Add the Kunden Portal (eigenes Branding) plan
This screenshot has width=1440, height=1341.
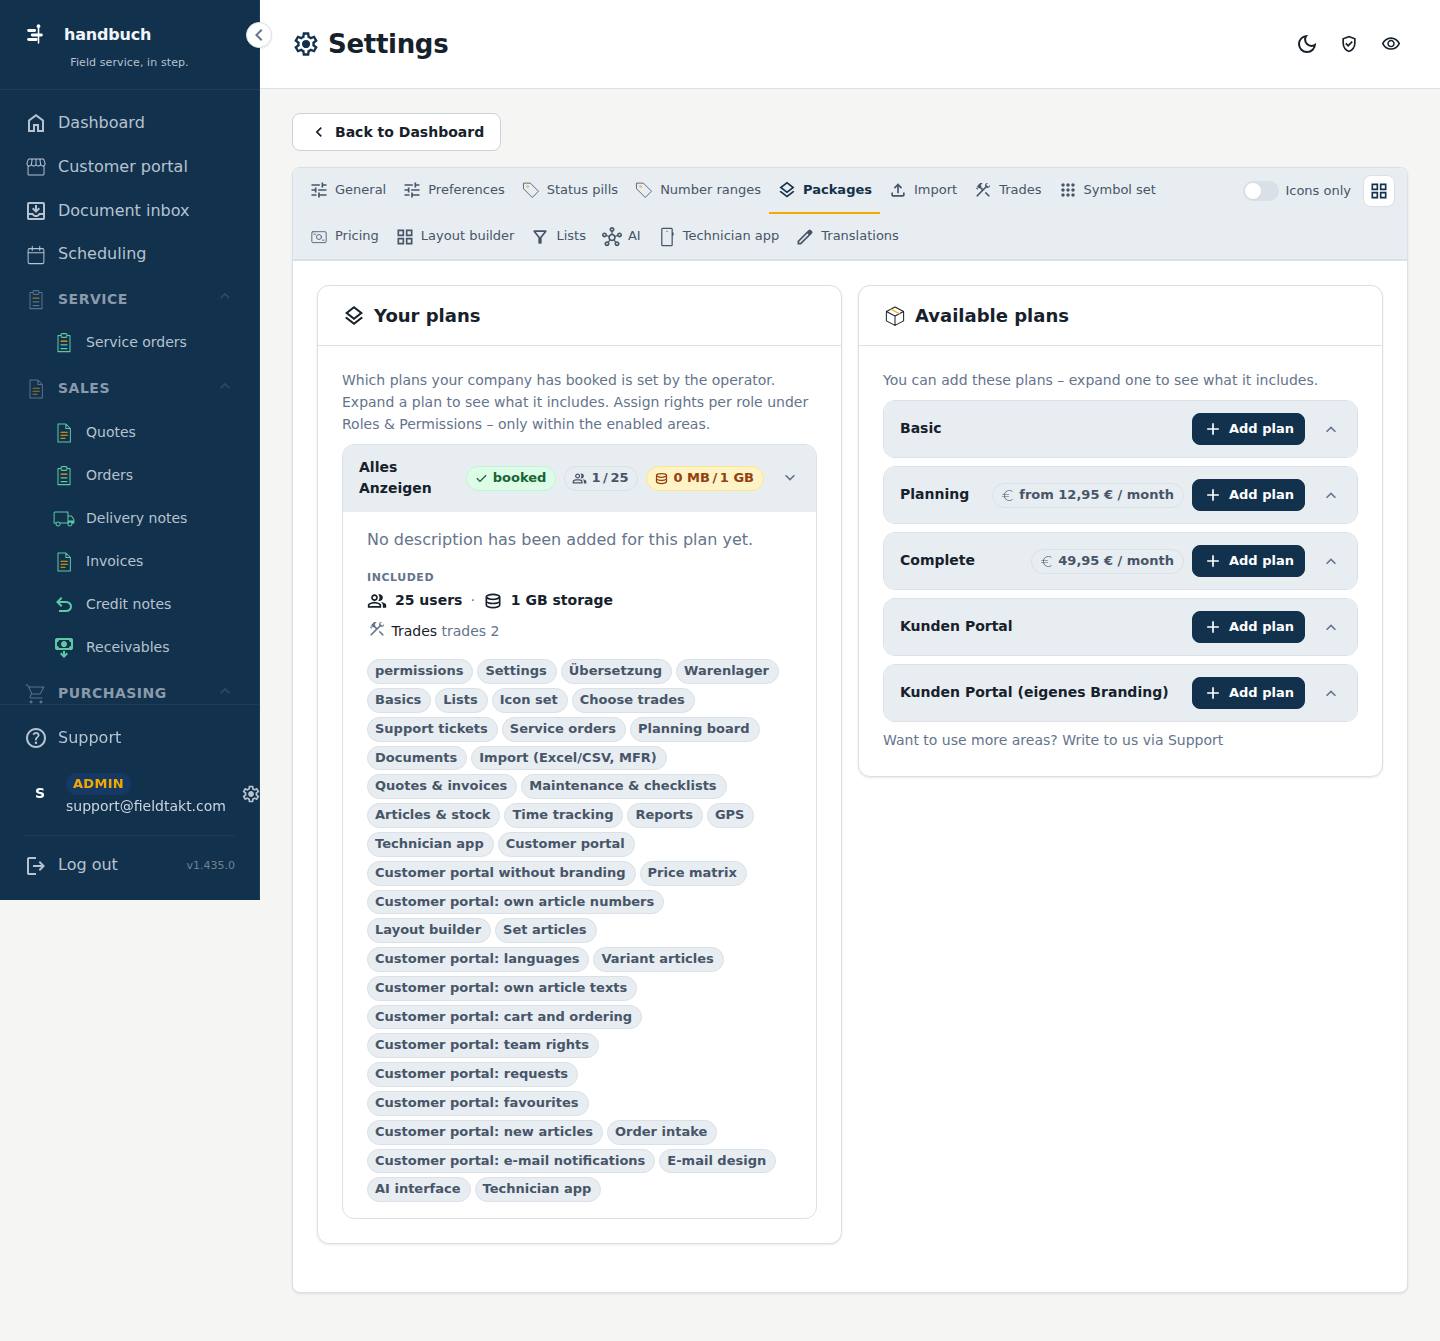pos(1248,693)
